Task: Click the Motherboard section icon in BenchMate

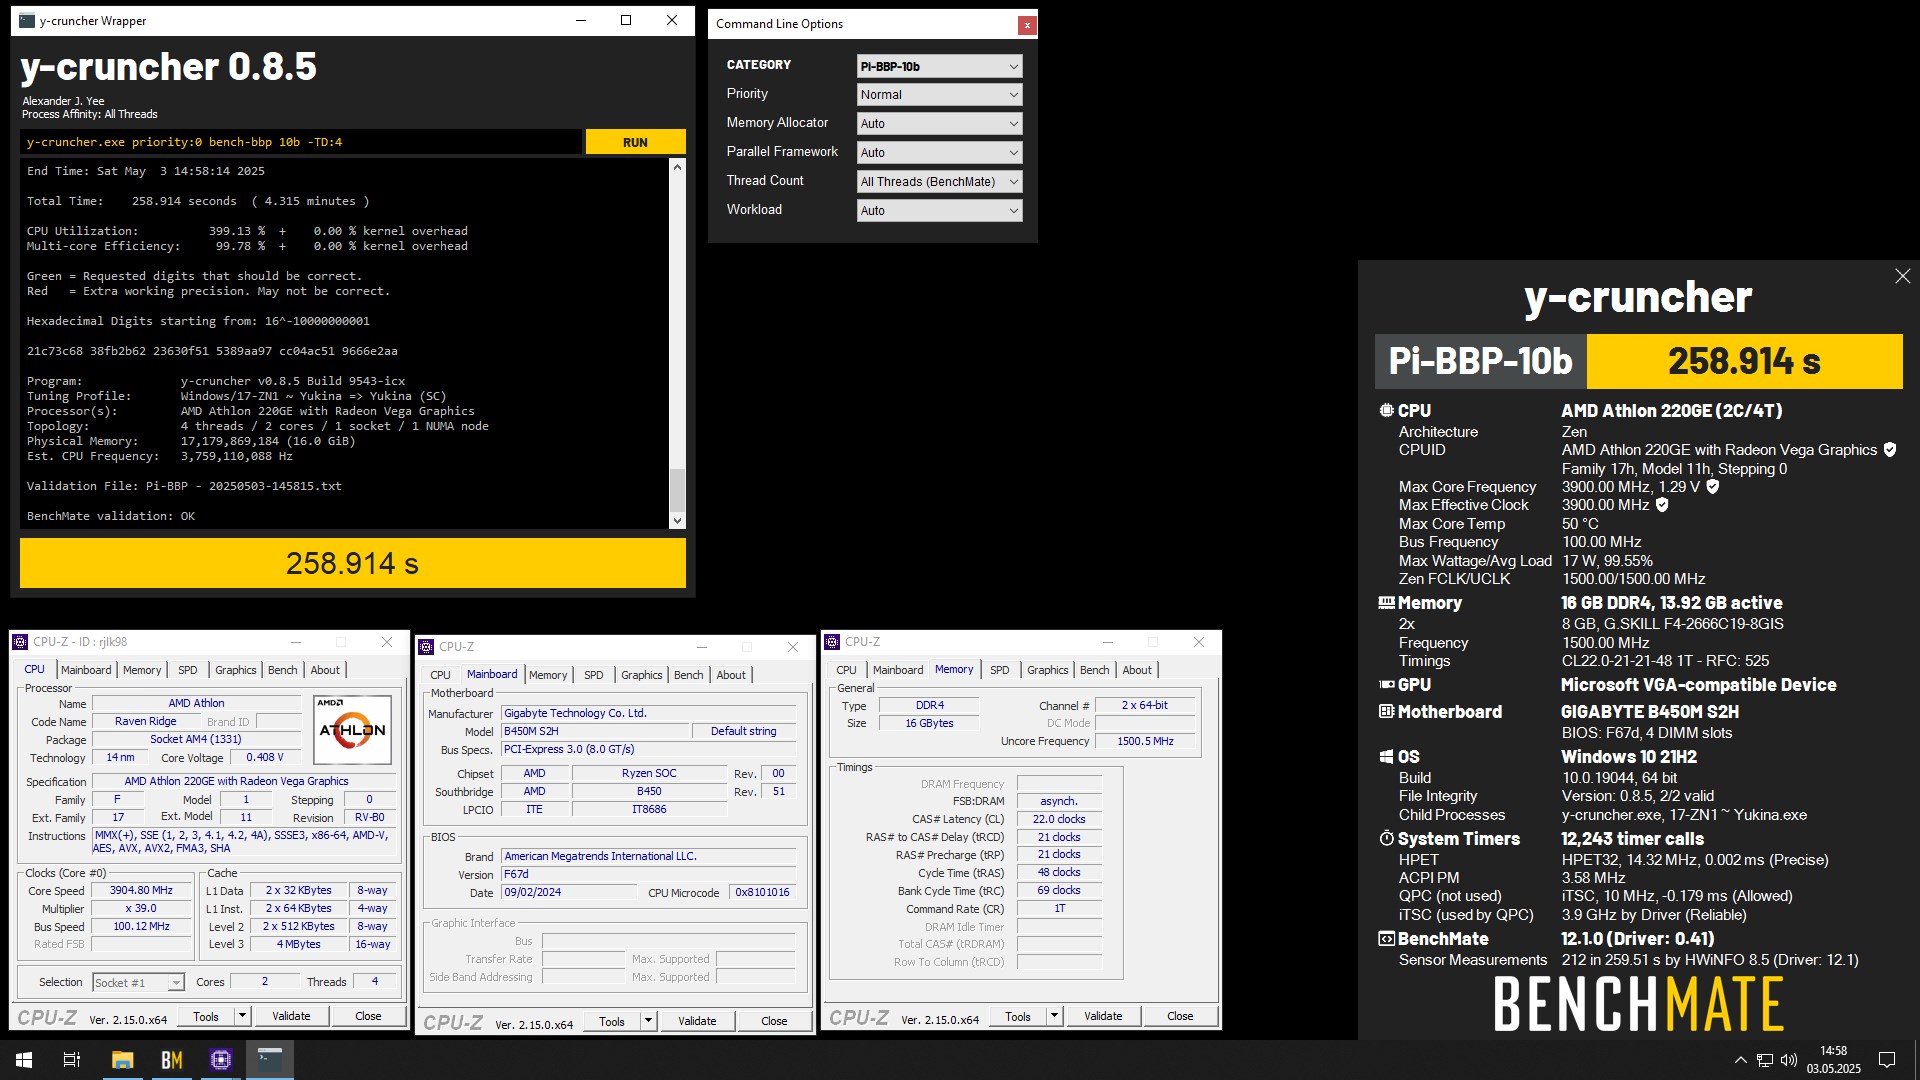Action: point(1386,712)
